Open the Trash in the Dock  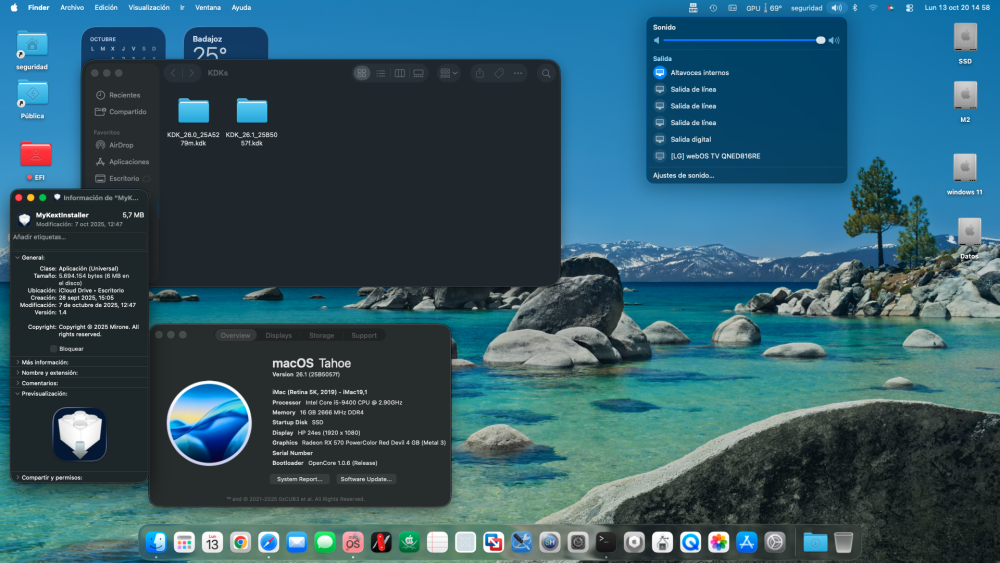coord(843,542)
